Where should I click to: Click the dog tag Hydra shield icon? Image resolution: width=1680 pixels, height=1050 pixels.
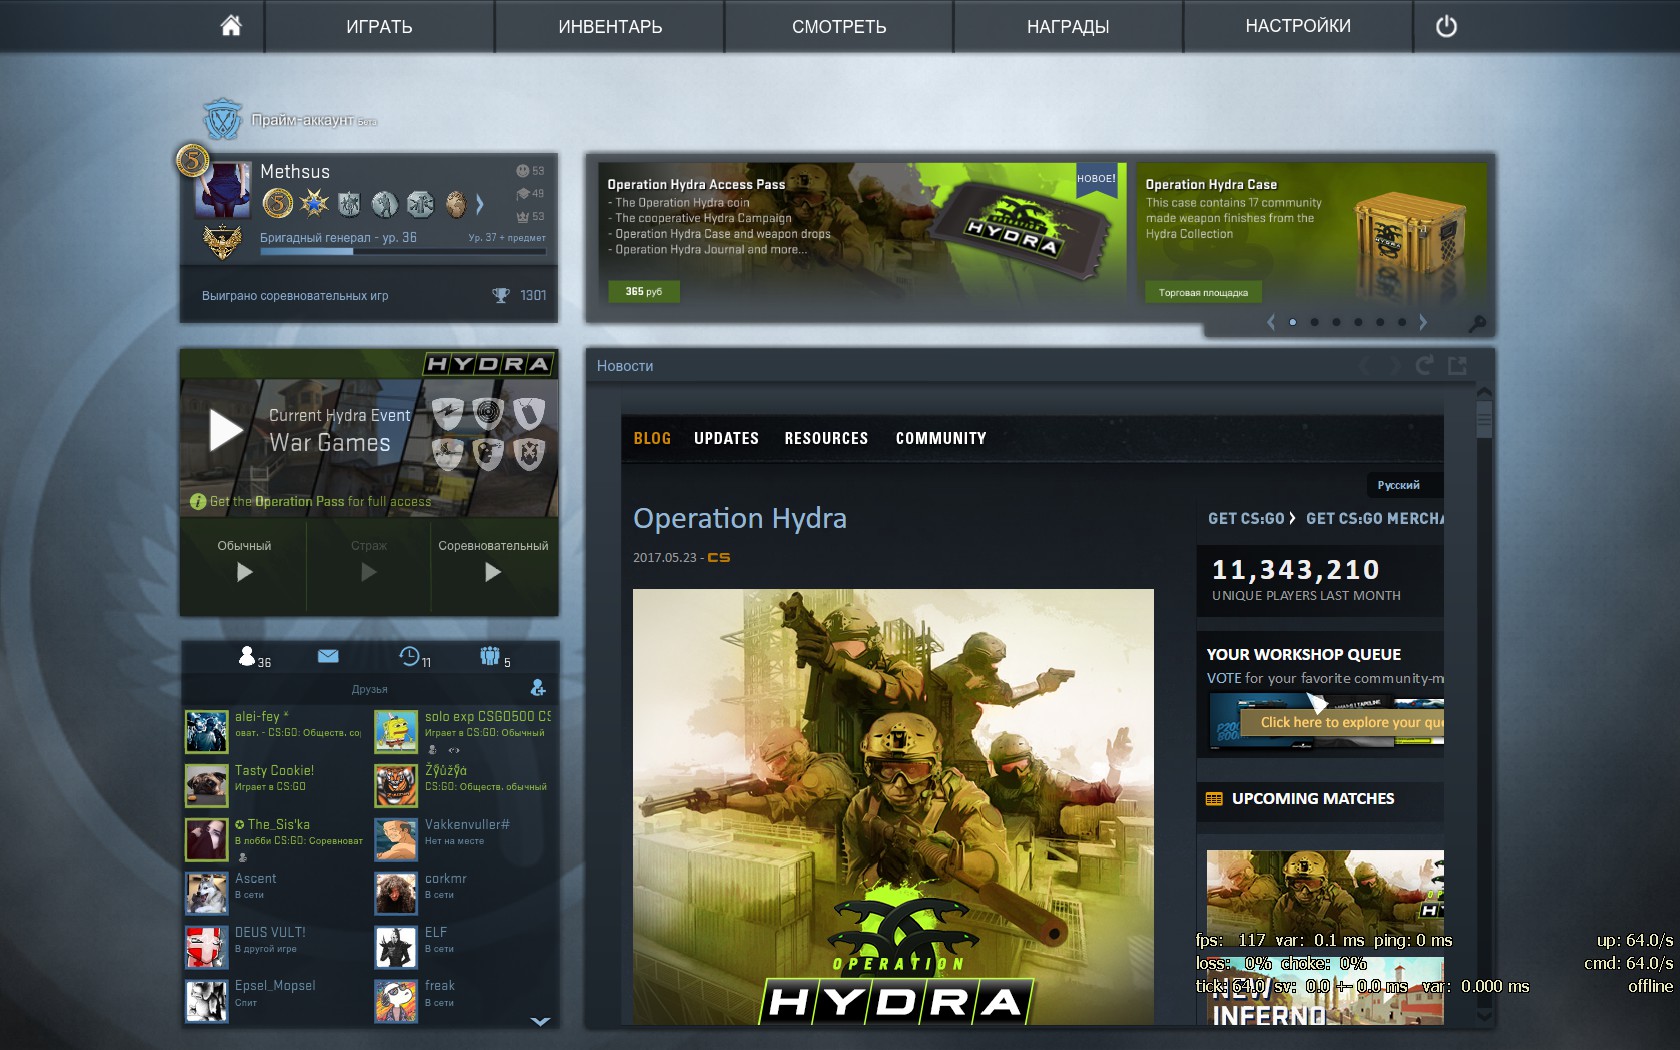pyautogui.click(x=529, y=413)
